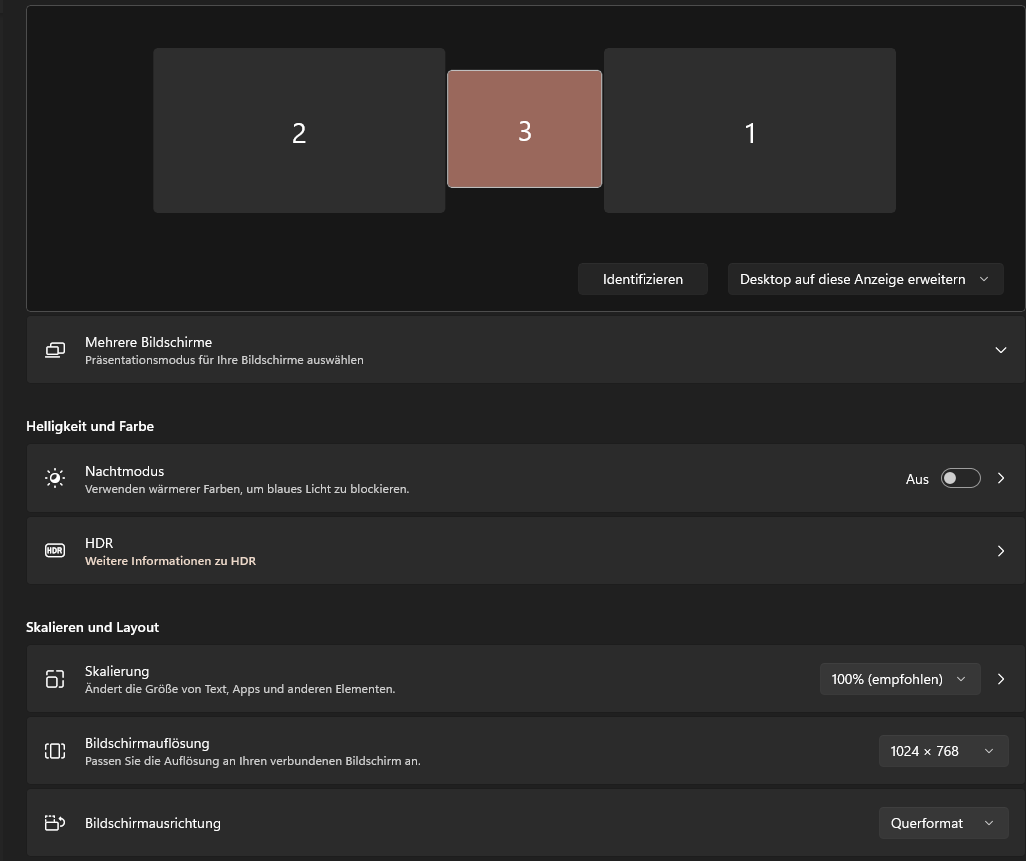Select display 1 in the diagram
Viewport: 1026px width, 861px height.
pyautogui.click(x=749, y=130)
